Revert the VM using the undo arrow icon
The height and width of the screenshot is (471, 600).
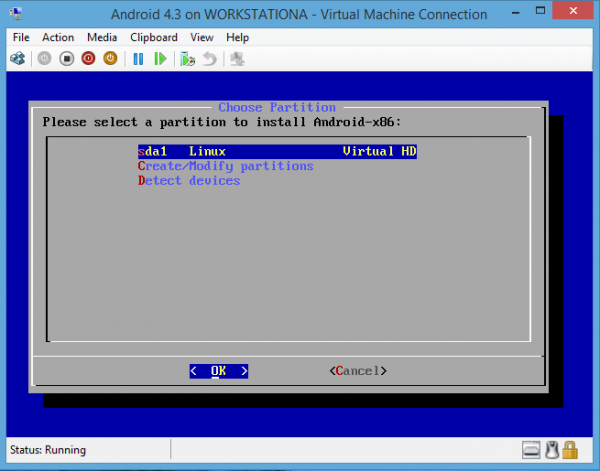pyautogui.click(x=209, y=59)
